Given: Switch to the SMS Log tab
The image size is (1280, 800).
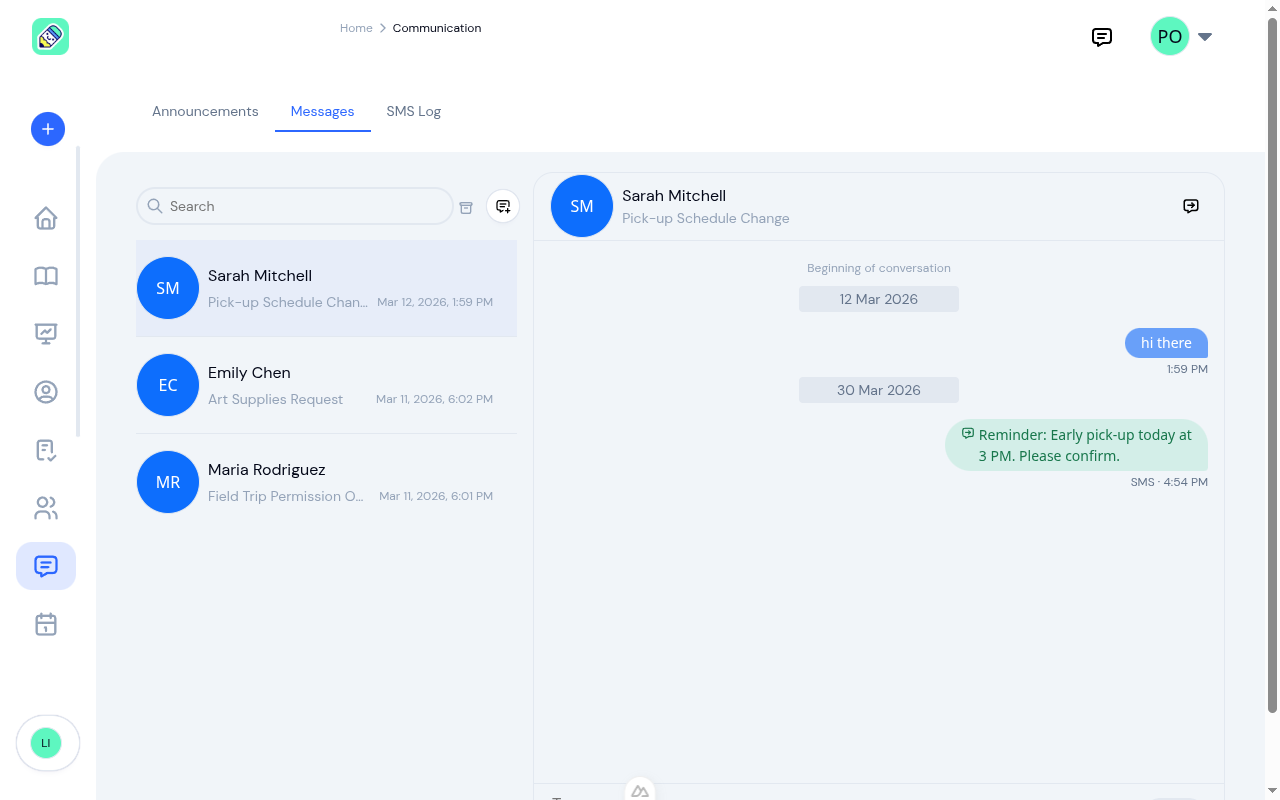Looking at the screenshot, I should [x=414, y=111].
